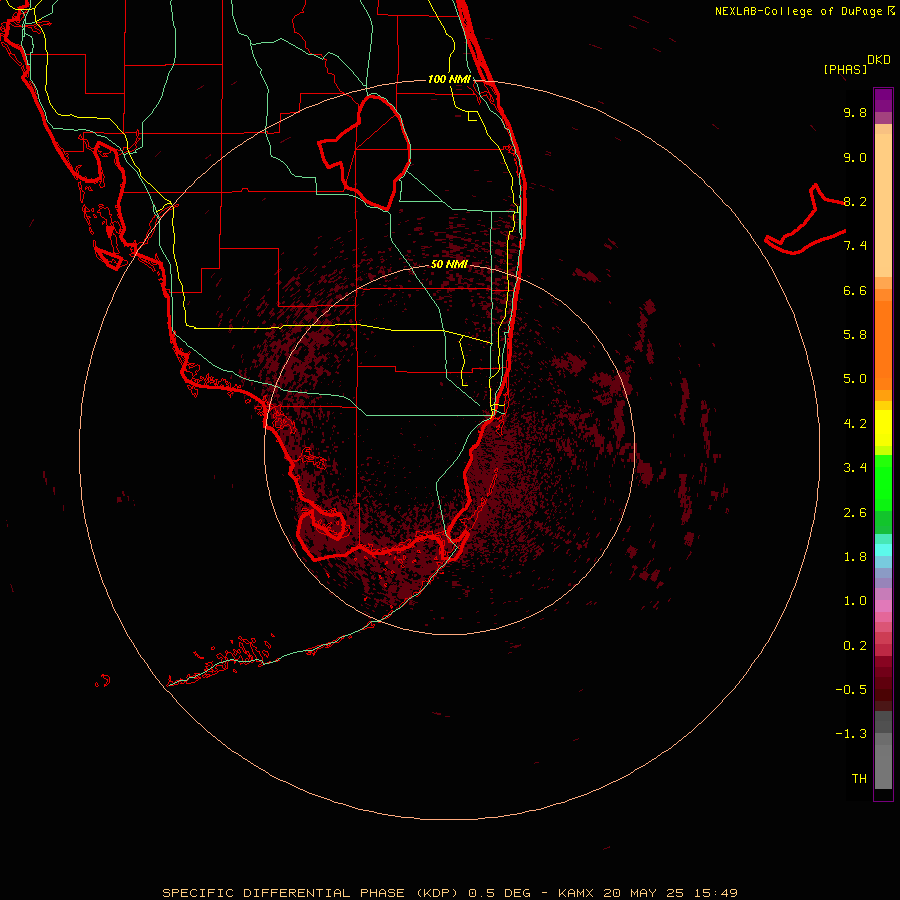Image resolution: width=900 pixels, height=900 pixels.
Task: Click the DKD legend title
Action: (879, 60)
